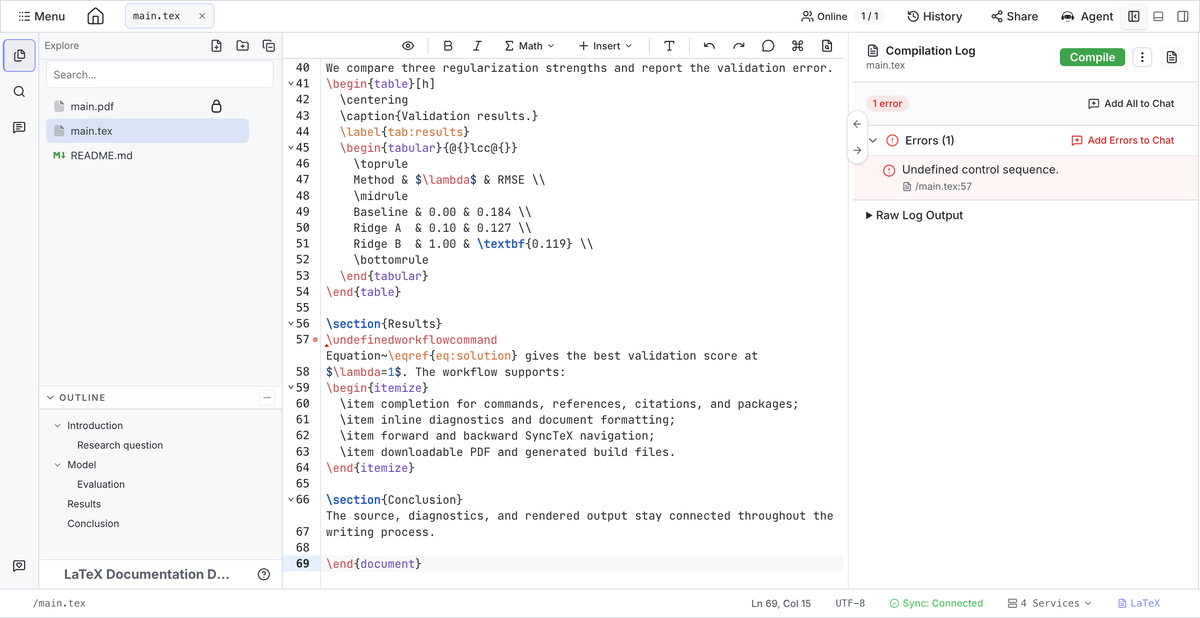Image resolution: width=1200 pixels, height=618 pixels.
Task: Open the search sidebar icon
Action: (x=19, y=92)
